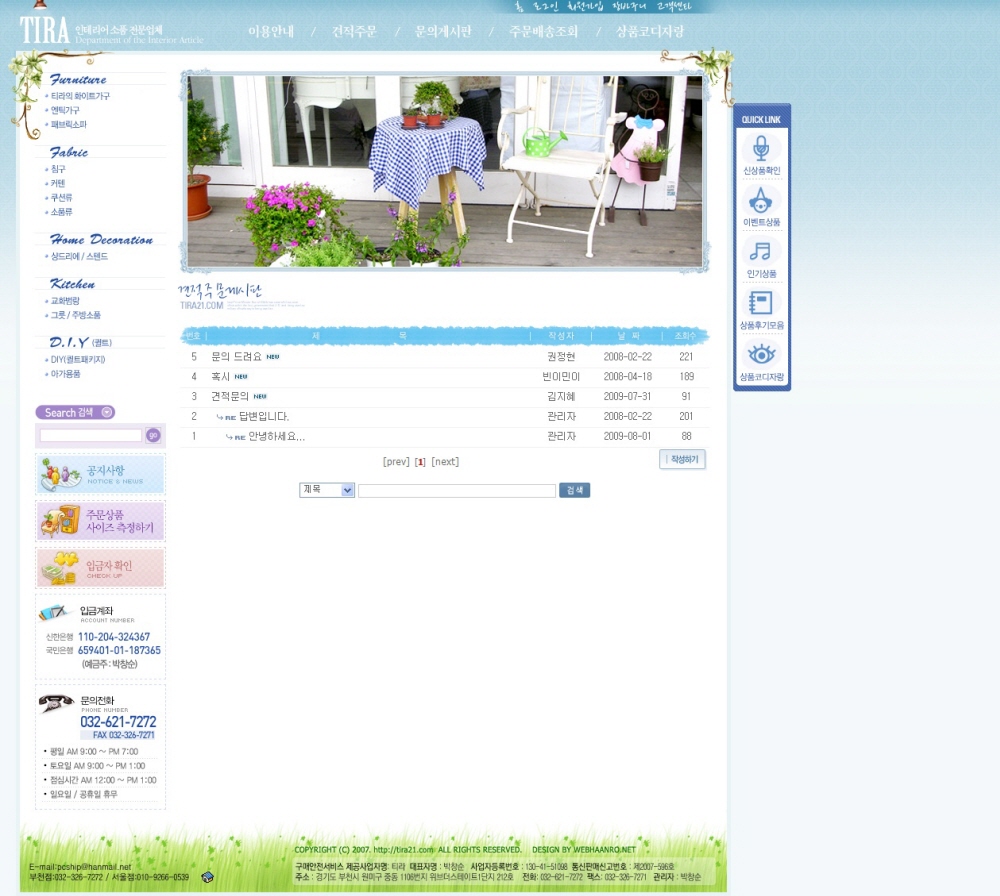Click the board search text field
This screenshot has height=896, width=1000.
(x=456, y=491)
